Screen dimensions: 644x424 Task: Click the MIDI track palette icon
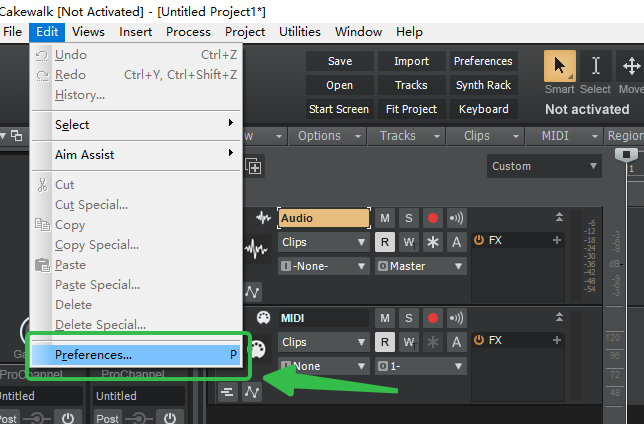(263, 318)
